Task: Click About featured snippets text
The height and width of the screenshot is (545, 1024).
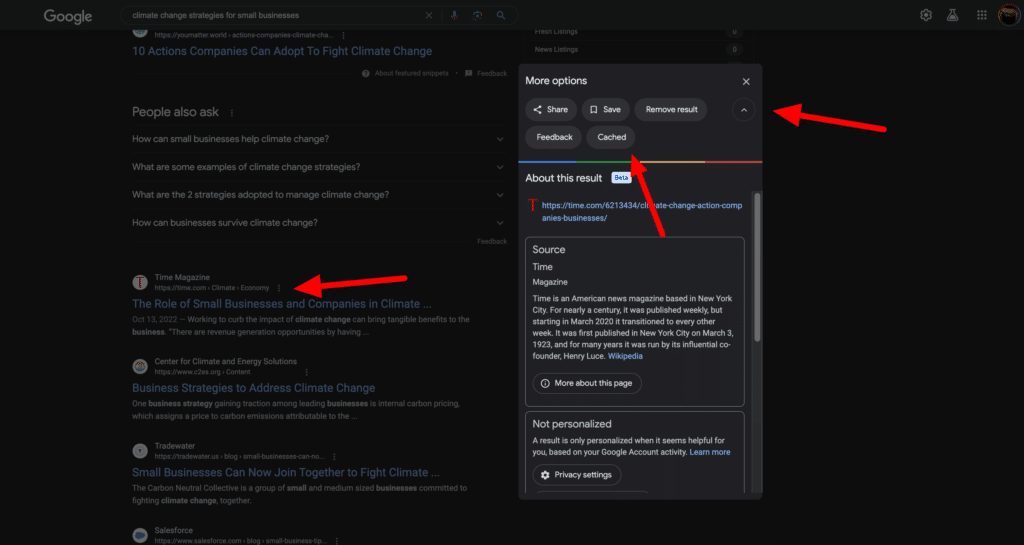Action: (411, 74)
